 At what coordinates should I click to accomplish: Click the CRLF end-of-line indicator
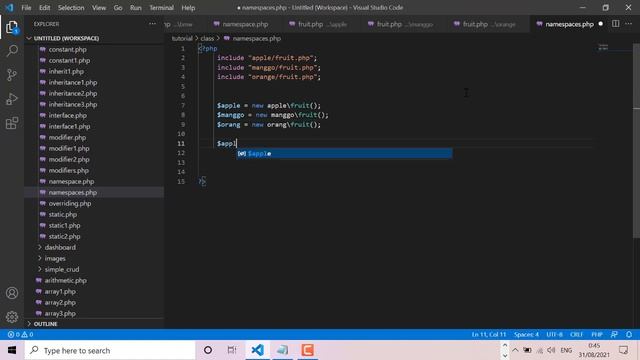(576, 334)
